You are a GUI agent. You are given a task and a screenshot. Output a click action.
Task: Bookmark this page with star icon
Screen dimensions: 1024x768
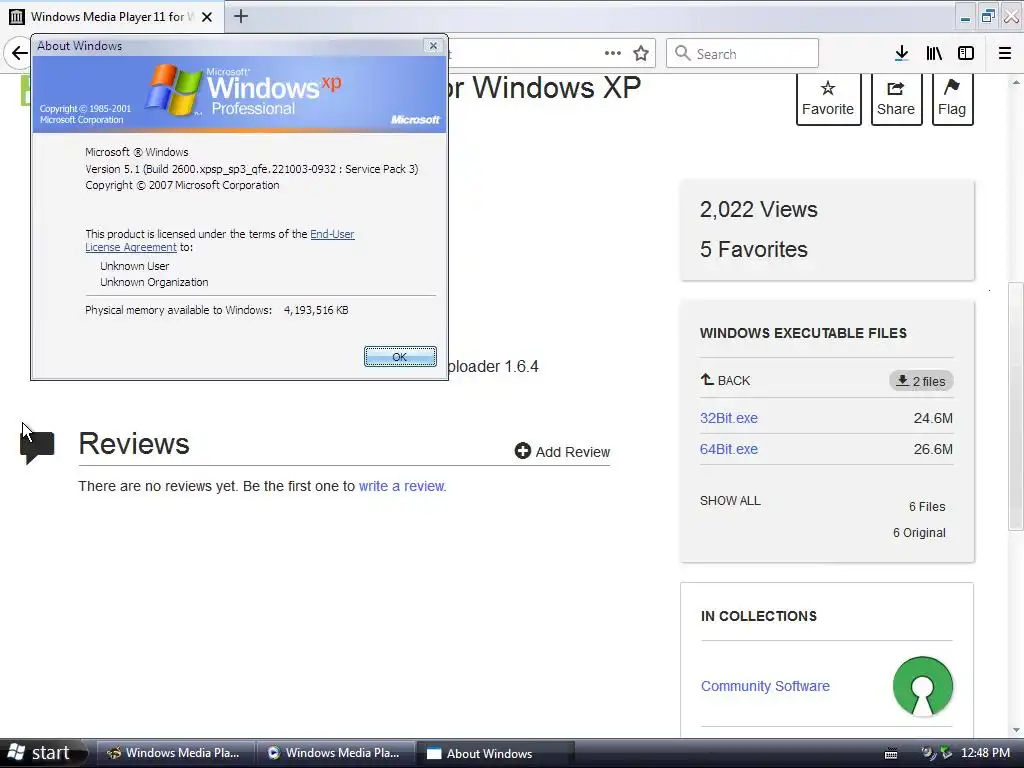641,53
